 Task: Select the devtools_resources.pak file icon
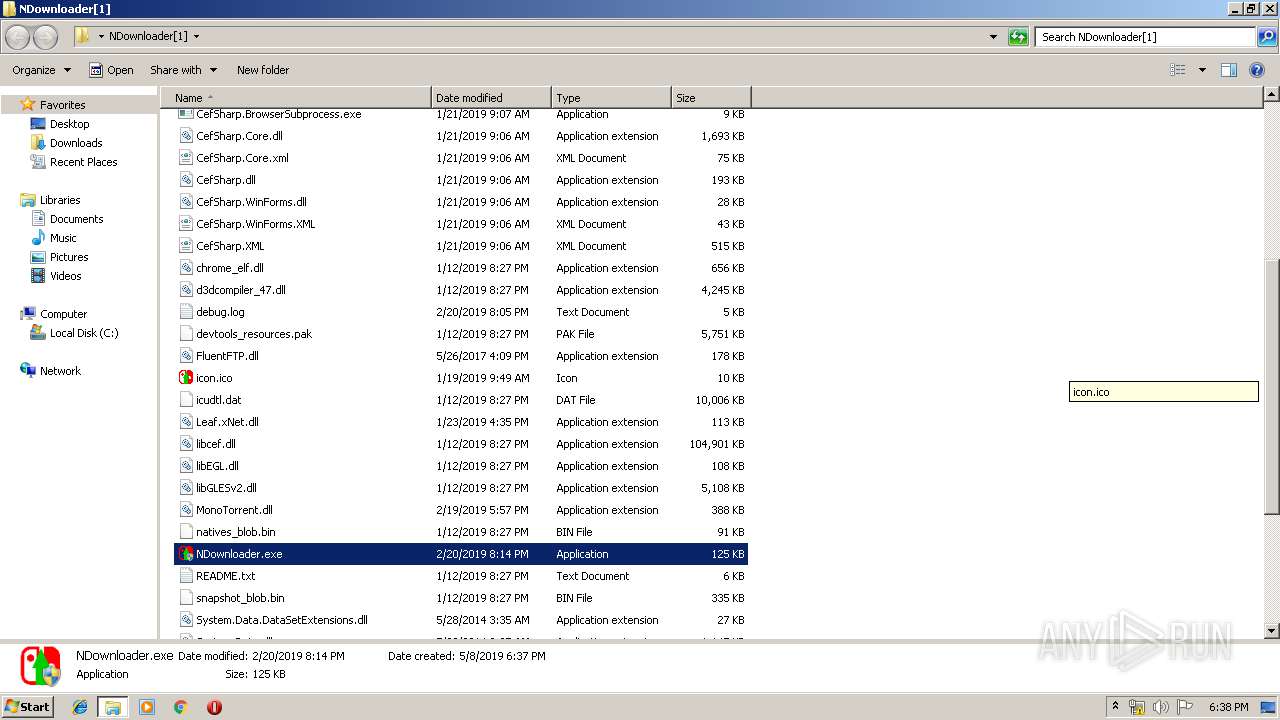(186, 334)
